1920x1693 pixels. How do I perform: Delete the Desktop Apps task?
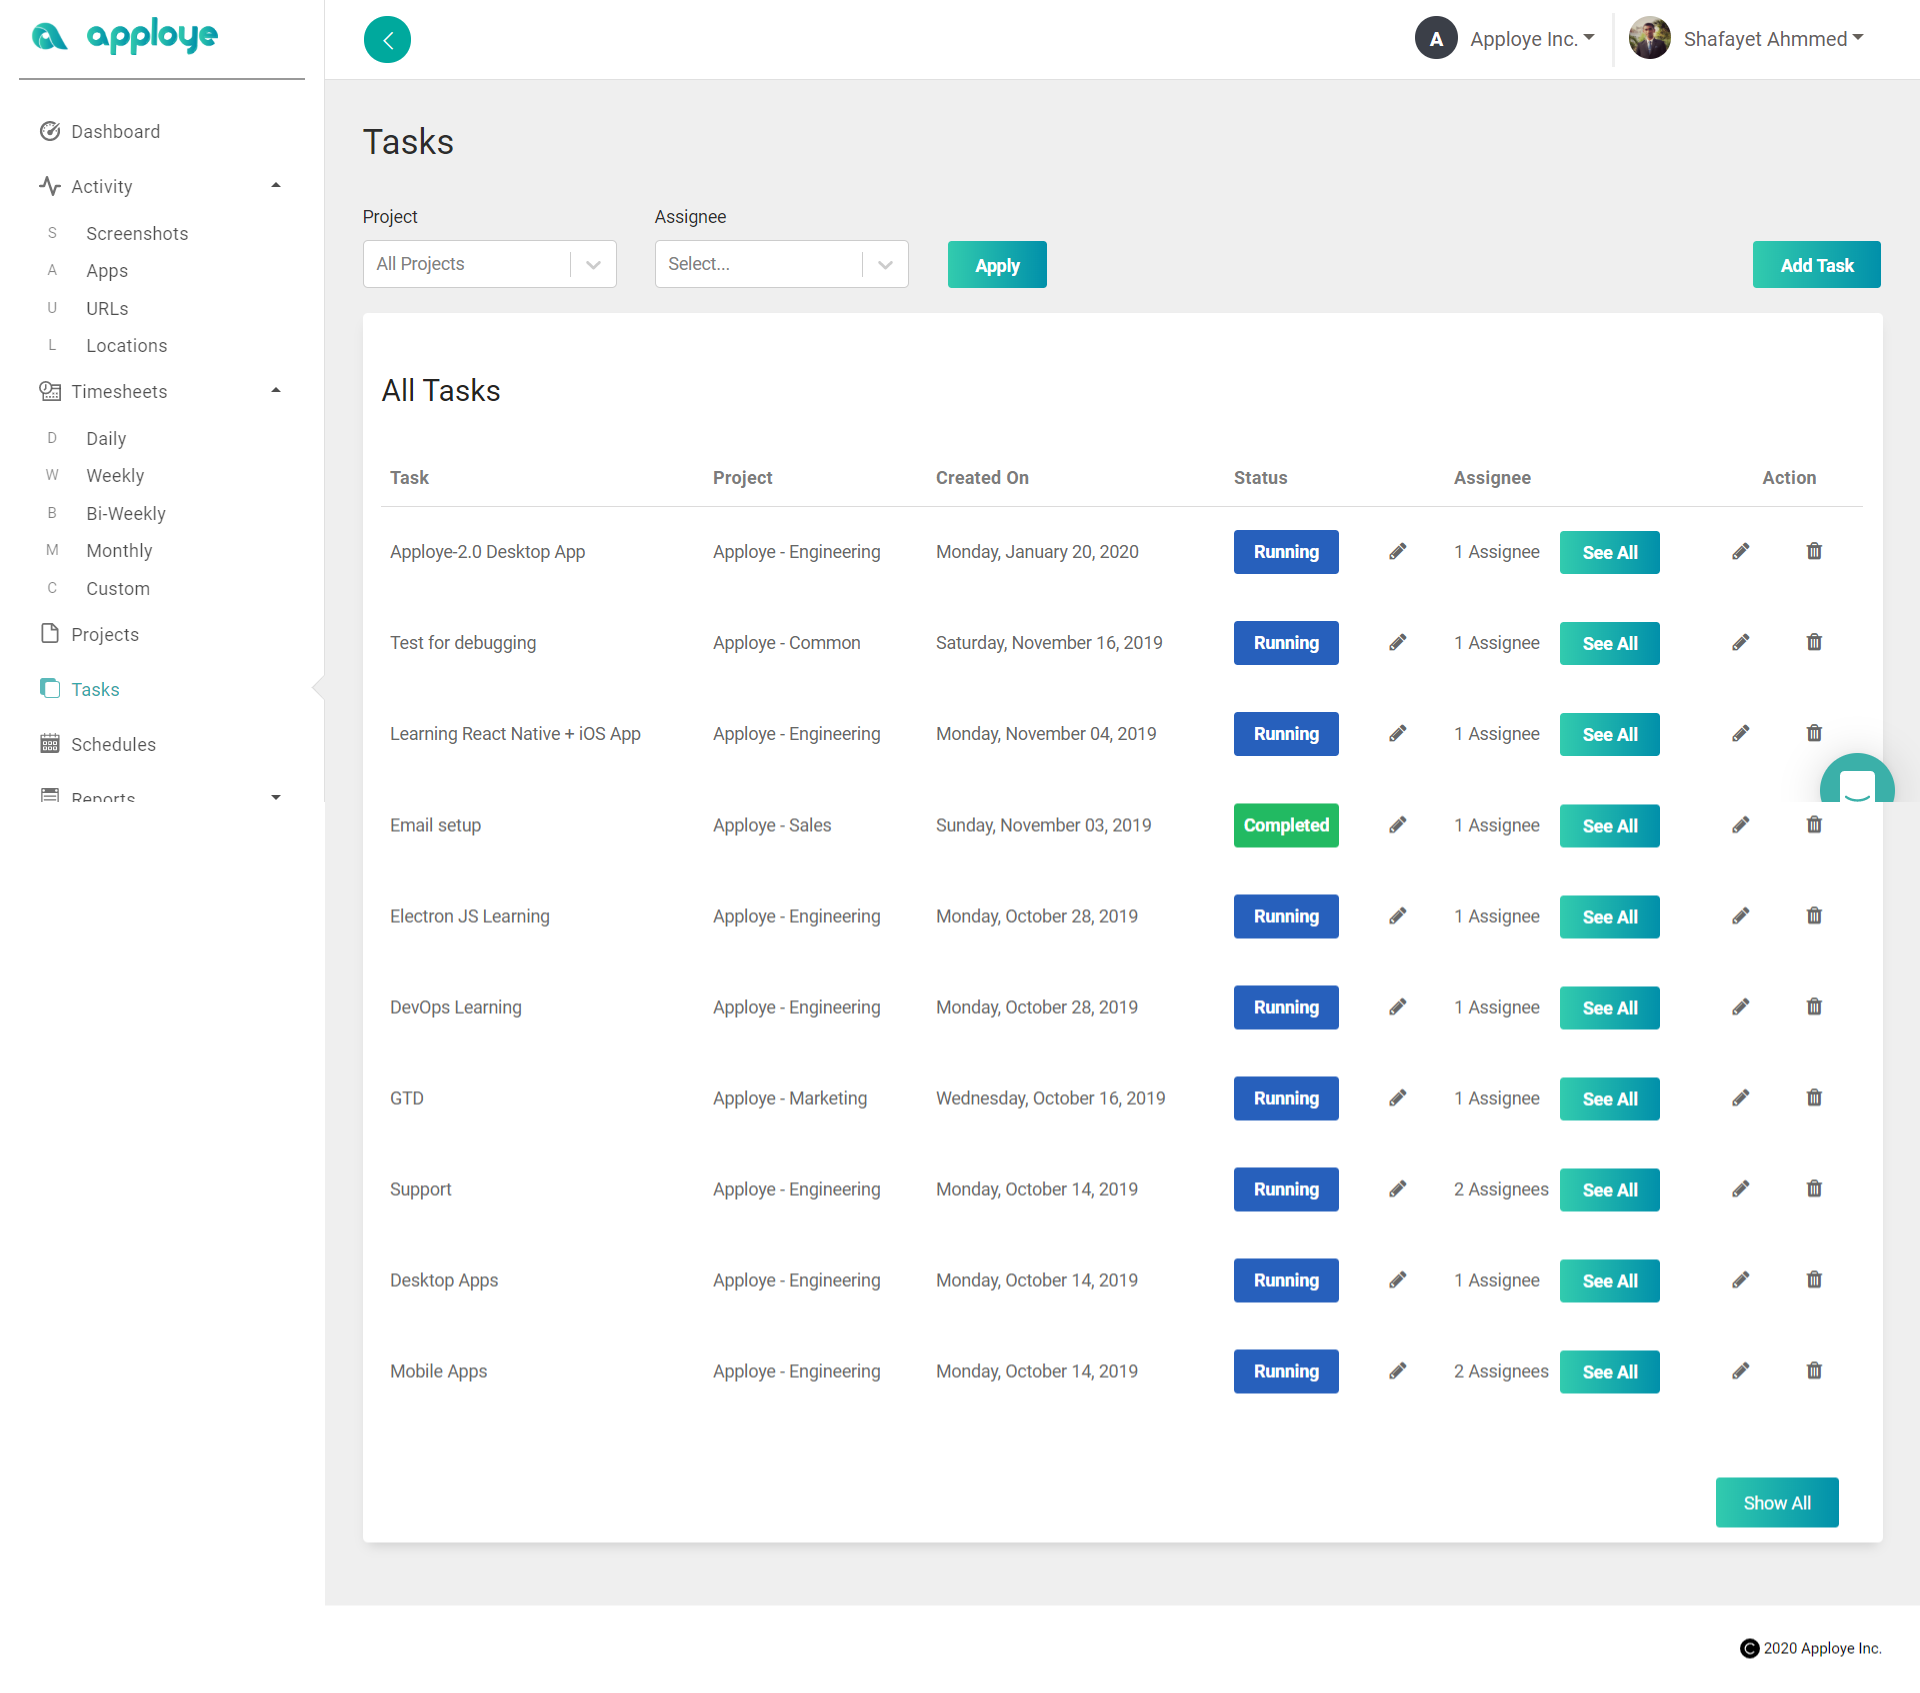tap(1814, 1280)
